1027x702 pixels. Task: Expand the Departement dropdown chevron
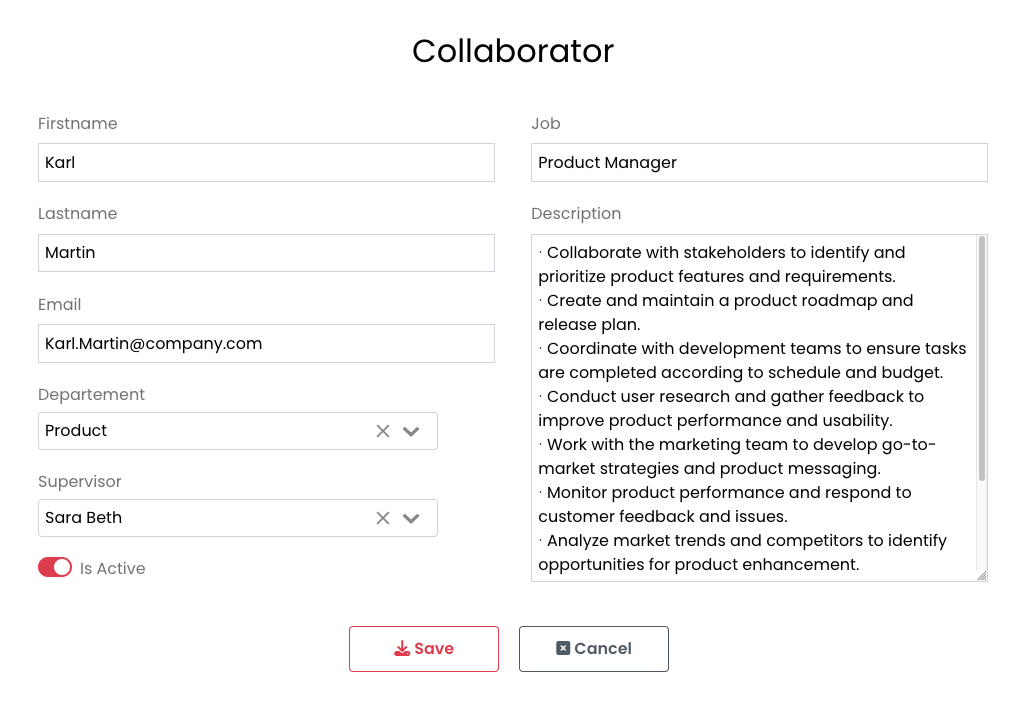(411, 431)
